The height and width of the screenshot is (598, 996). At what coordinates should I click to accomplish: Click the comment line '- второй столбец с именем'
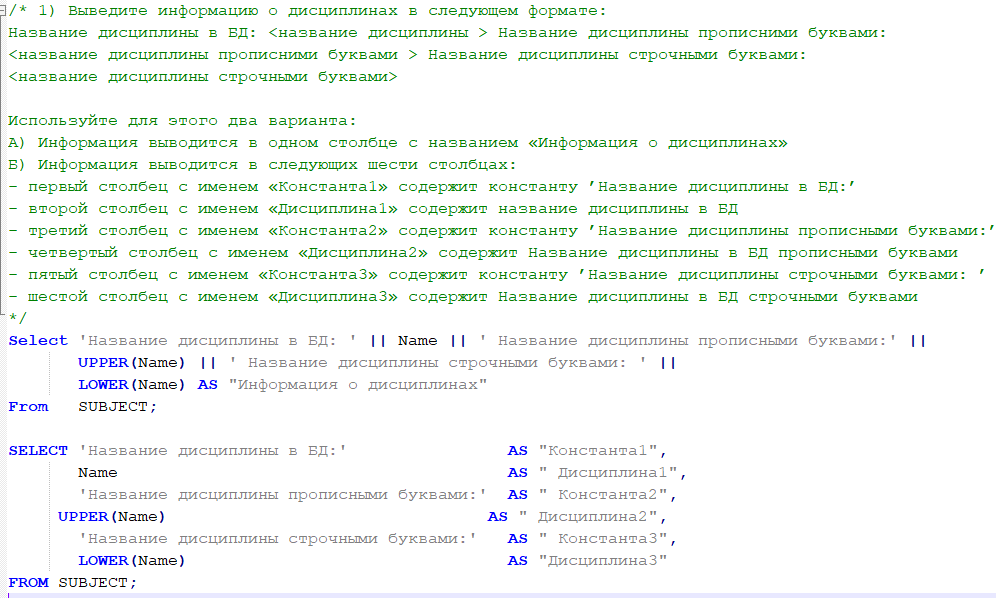point(373,208)
